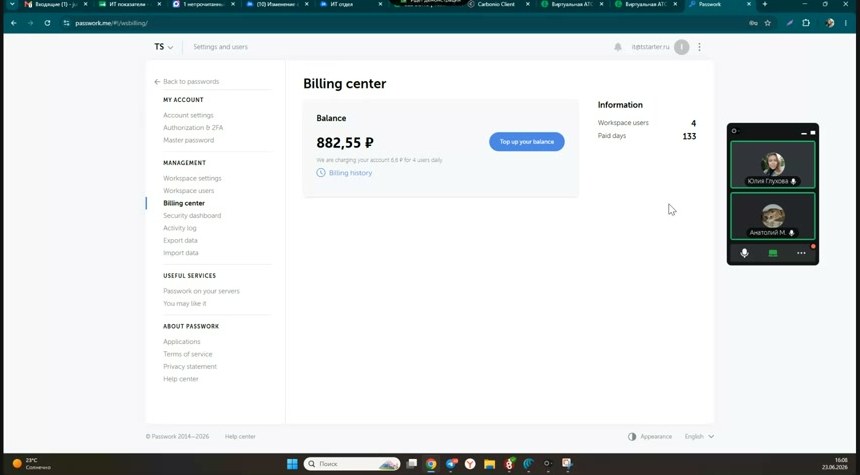860x475 pixels.
Task: Mute the microphone in the call widget
Action: [x=744, y=253]
